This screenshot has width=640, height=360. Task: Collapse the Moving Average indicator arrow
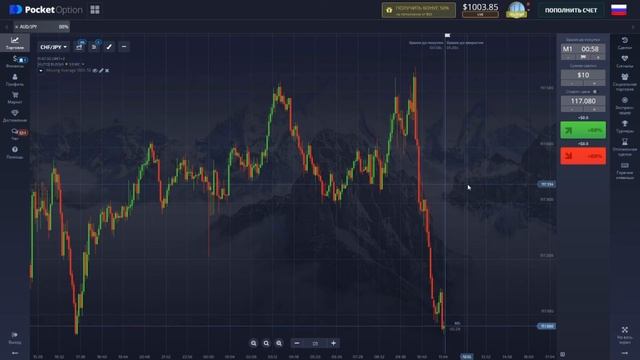pos(40,71)
